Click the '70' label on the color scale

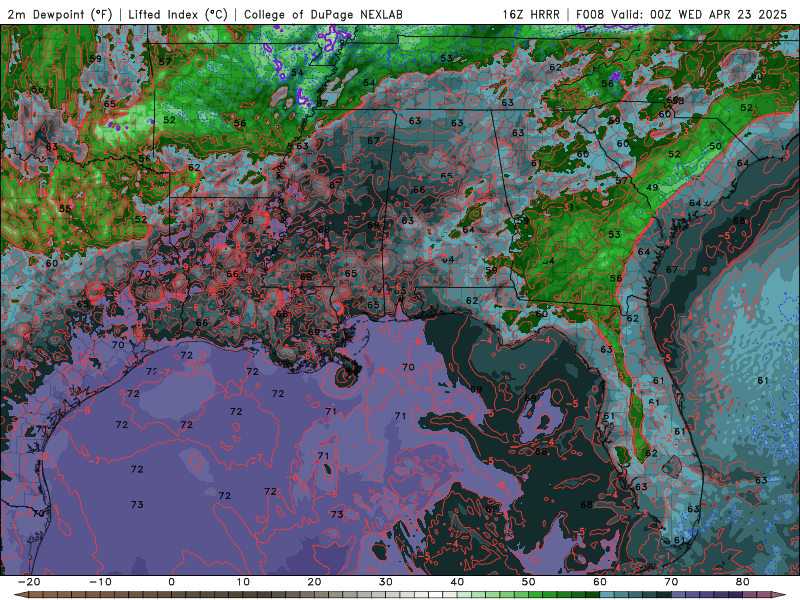click(671, 582)
